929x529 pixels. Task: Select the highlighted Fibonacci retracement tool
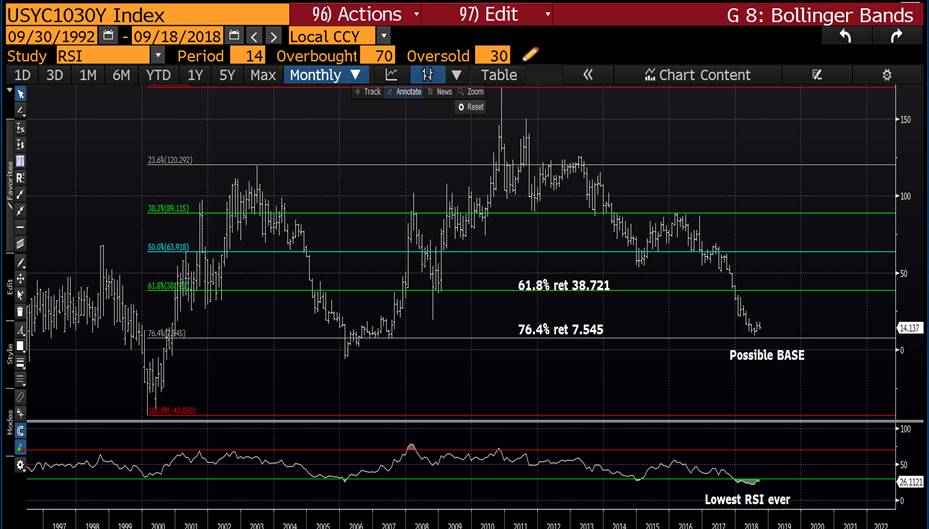point(20,161)
